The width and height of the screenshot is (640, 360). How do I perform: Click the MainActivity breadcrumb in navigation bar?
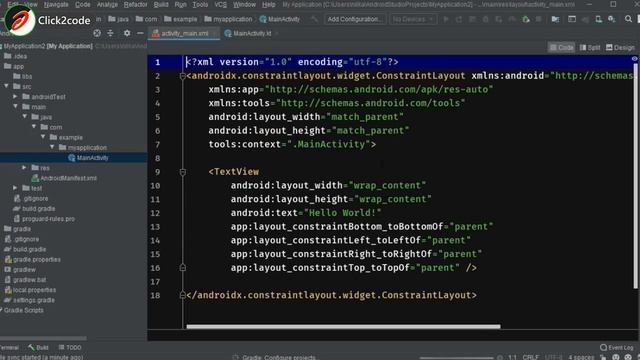(280, 19)
